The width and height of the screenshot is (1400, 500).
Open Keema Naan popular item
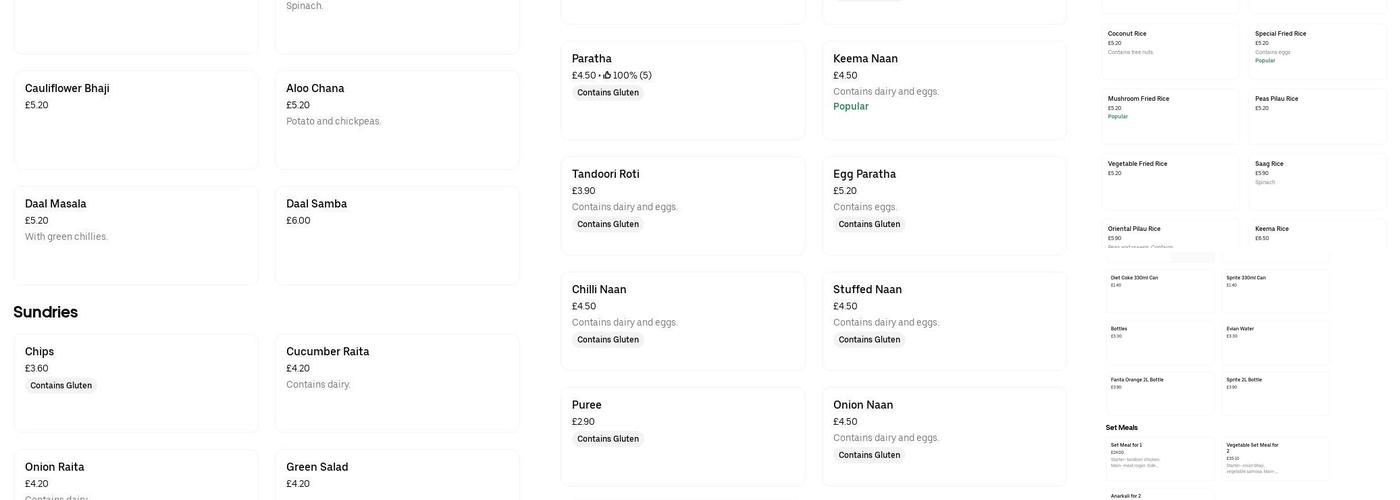click(x=943, y=90)
